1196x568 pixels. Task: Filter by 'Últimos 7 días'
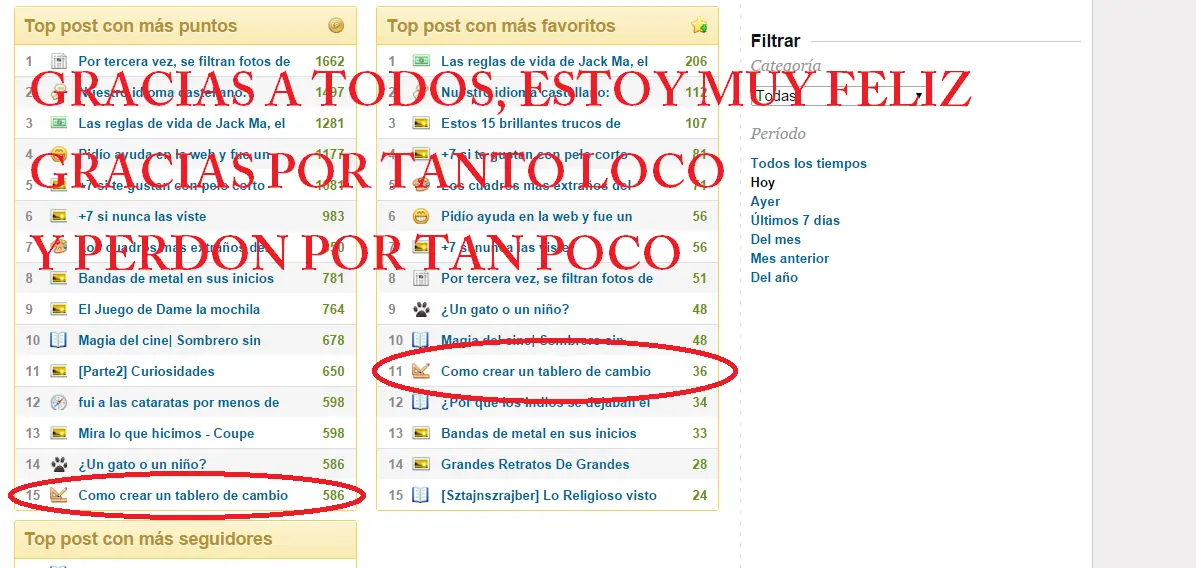pos(795,220)
